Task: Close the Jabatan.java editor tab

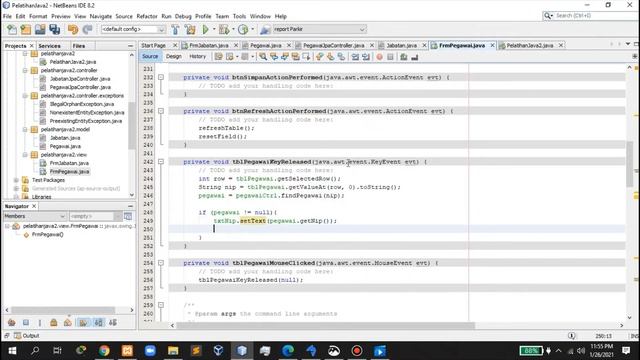Action: pyautogui.click(x=424, y=45)
